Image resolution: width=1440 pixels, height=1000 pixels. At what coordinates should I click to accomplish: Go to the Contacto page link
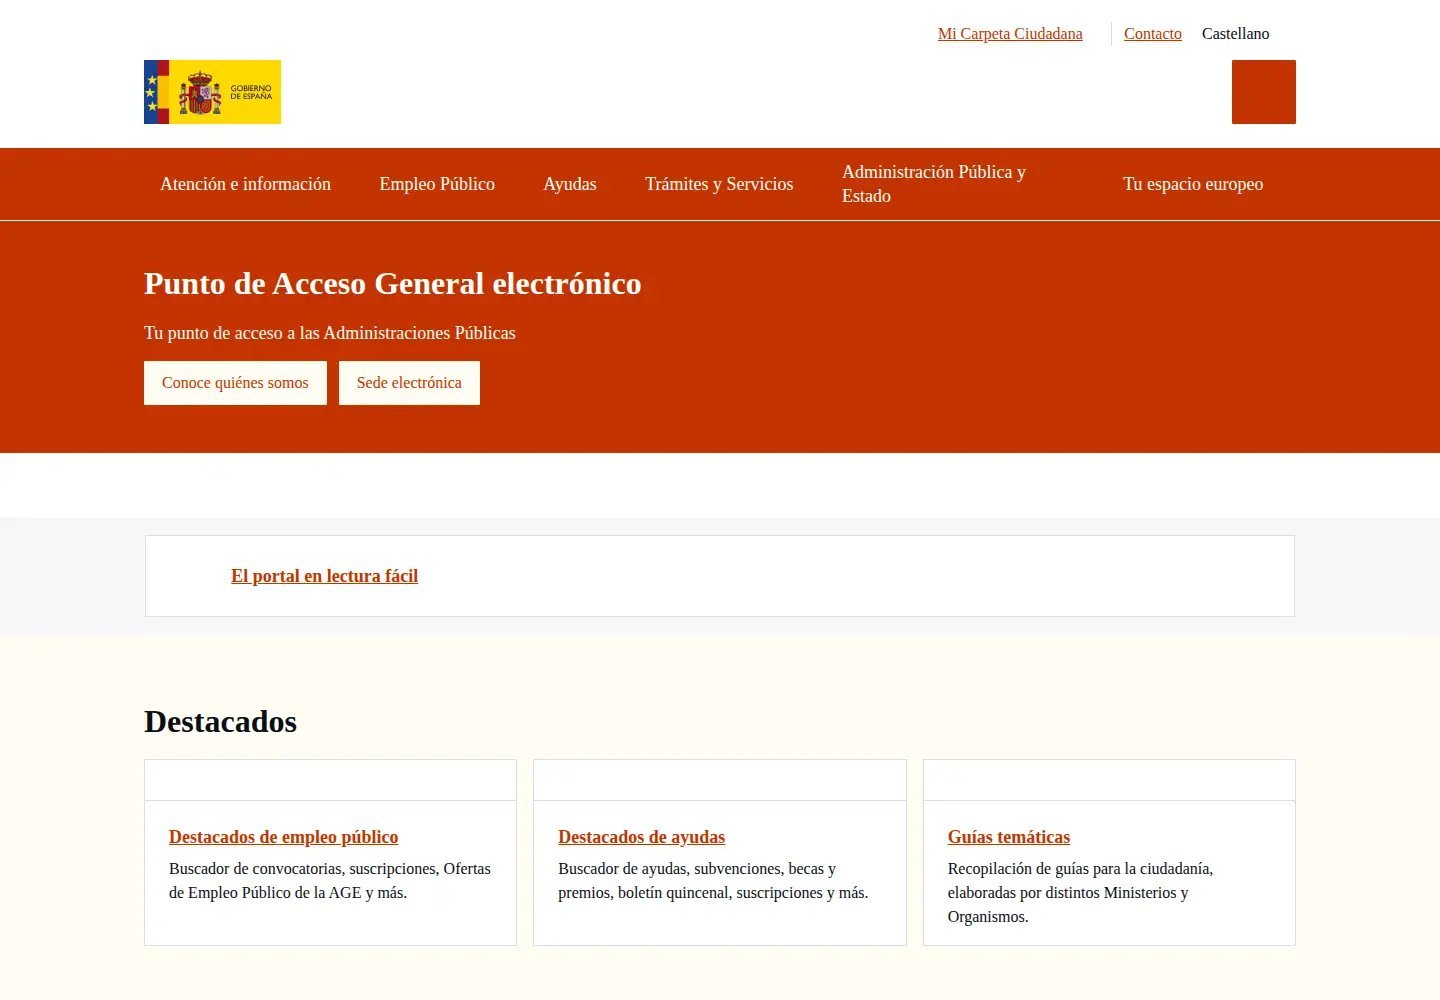(x=1153, y=34)
